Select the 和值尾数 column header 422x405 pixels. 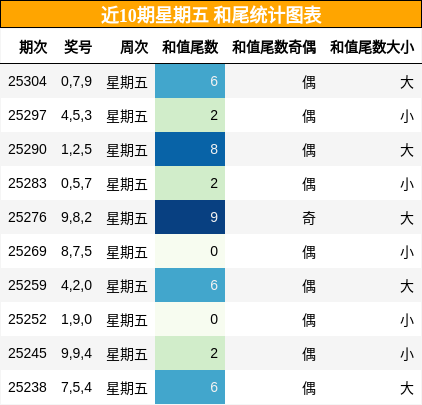coord(190,47)
